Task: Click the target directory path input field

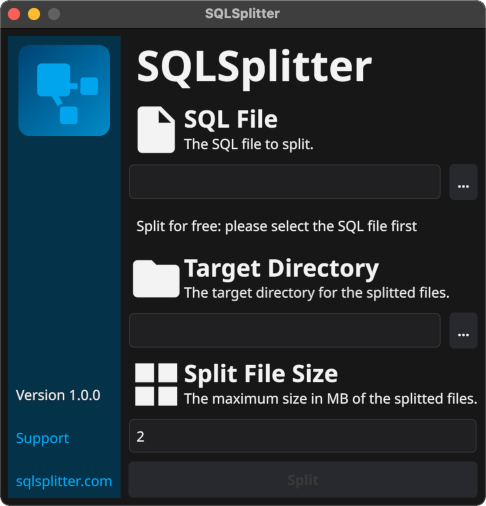Action: tap(285, 330)
